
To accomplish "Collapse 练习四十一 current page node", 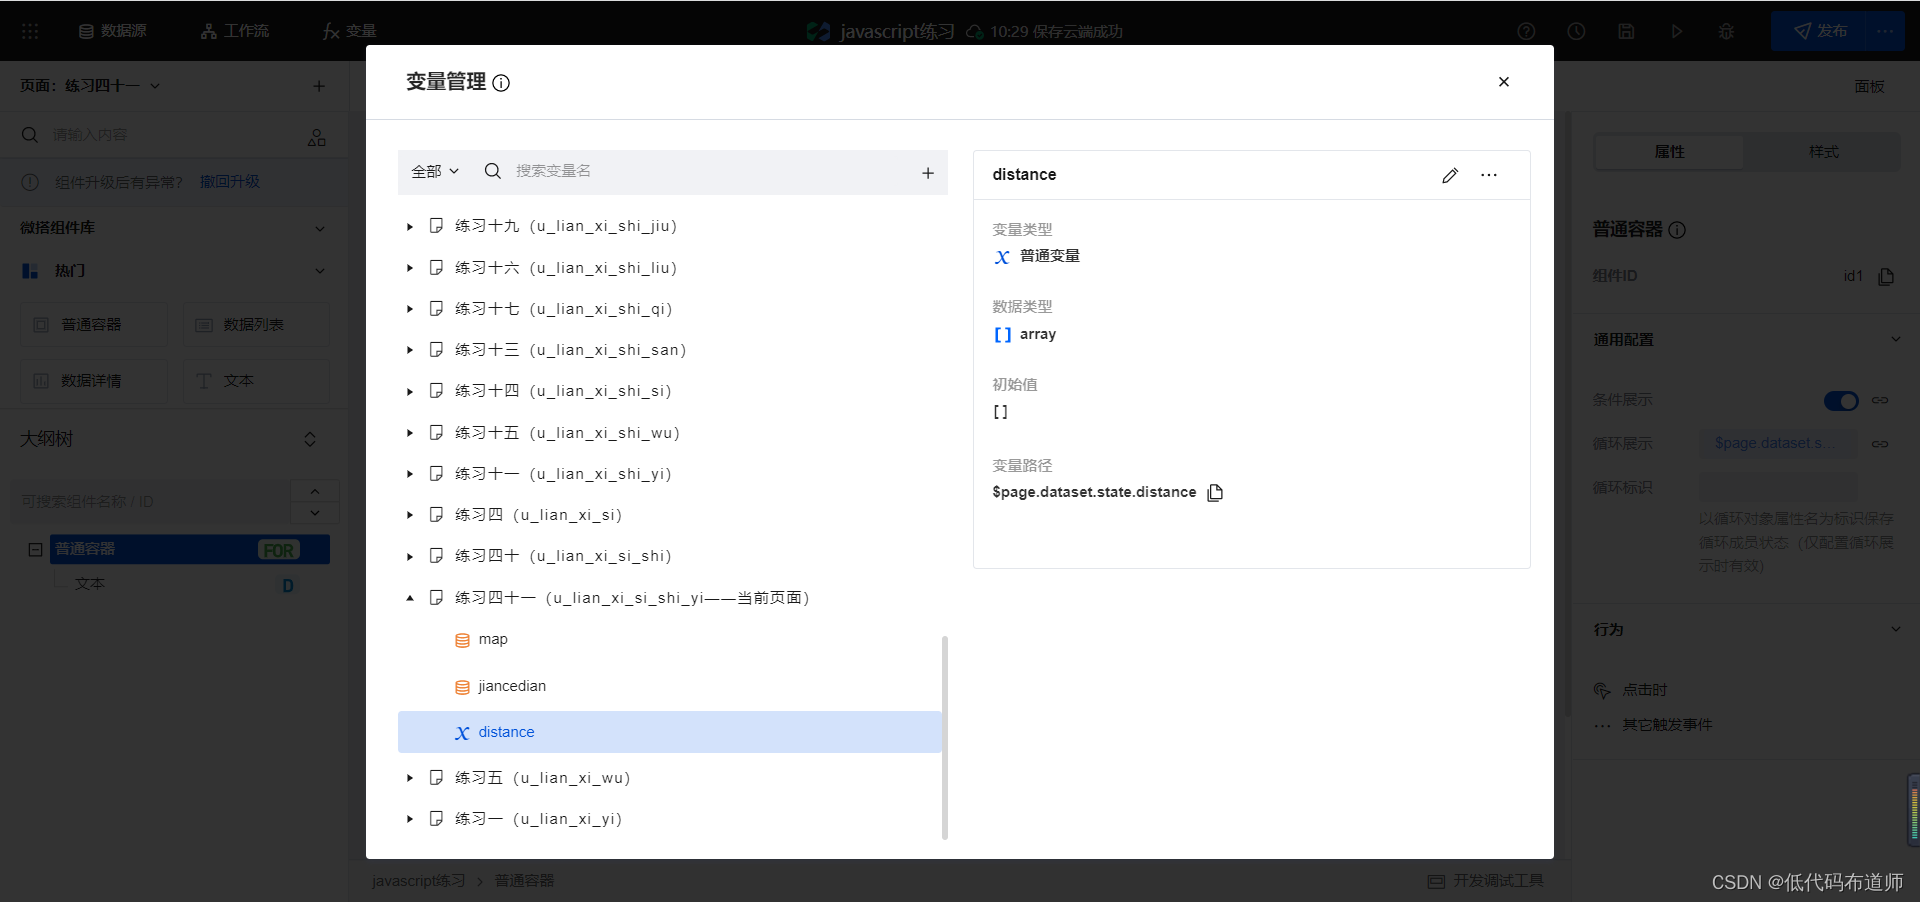I will tap(410, 598).
